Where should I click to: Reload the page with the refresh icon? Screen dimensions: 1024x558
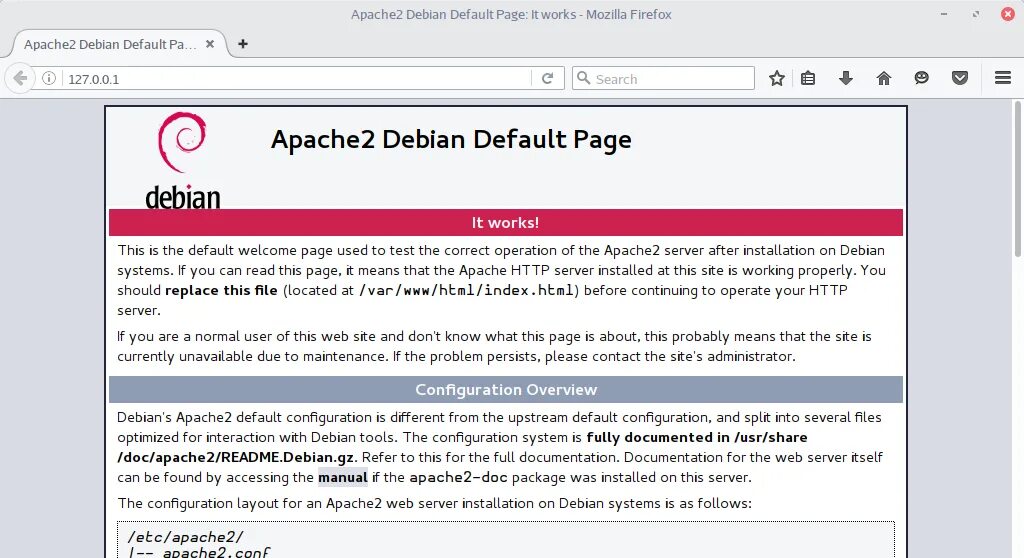coord(547,78)
